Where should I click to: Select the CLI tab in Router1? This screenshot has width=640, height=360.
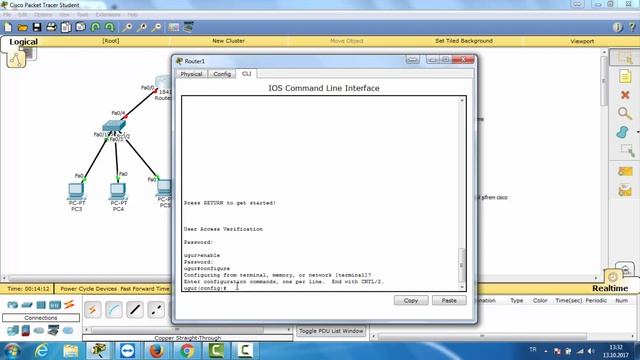(x=246, y=73)
